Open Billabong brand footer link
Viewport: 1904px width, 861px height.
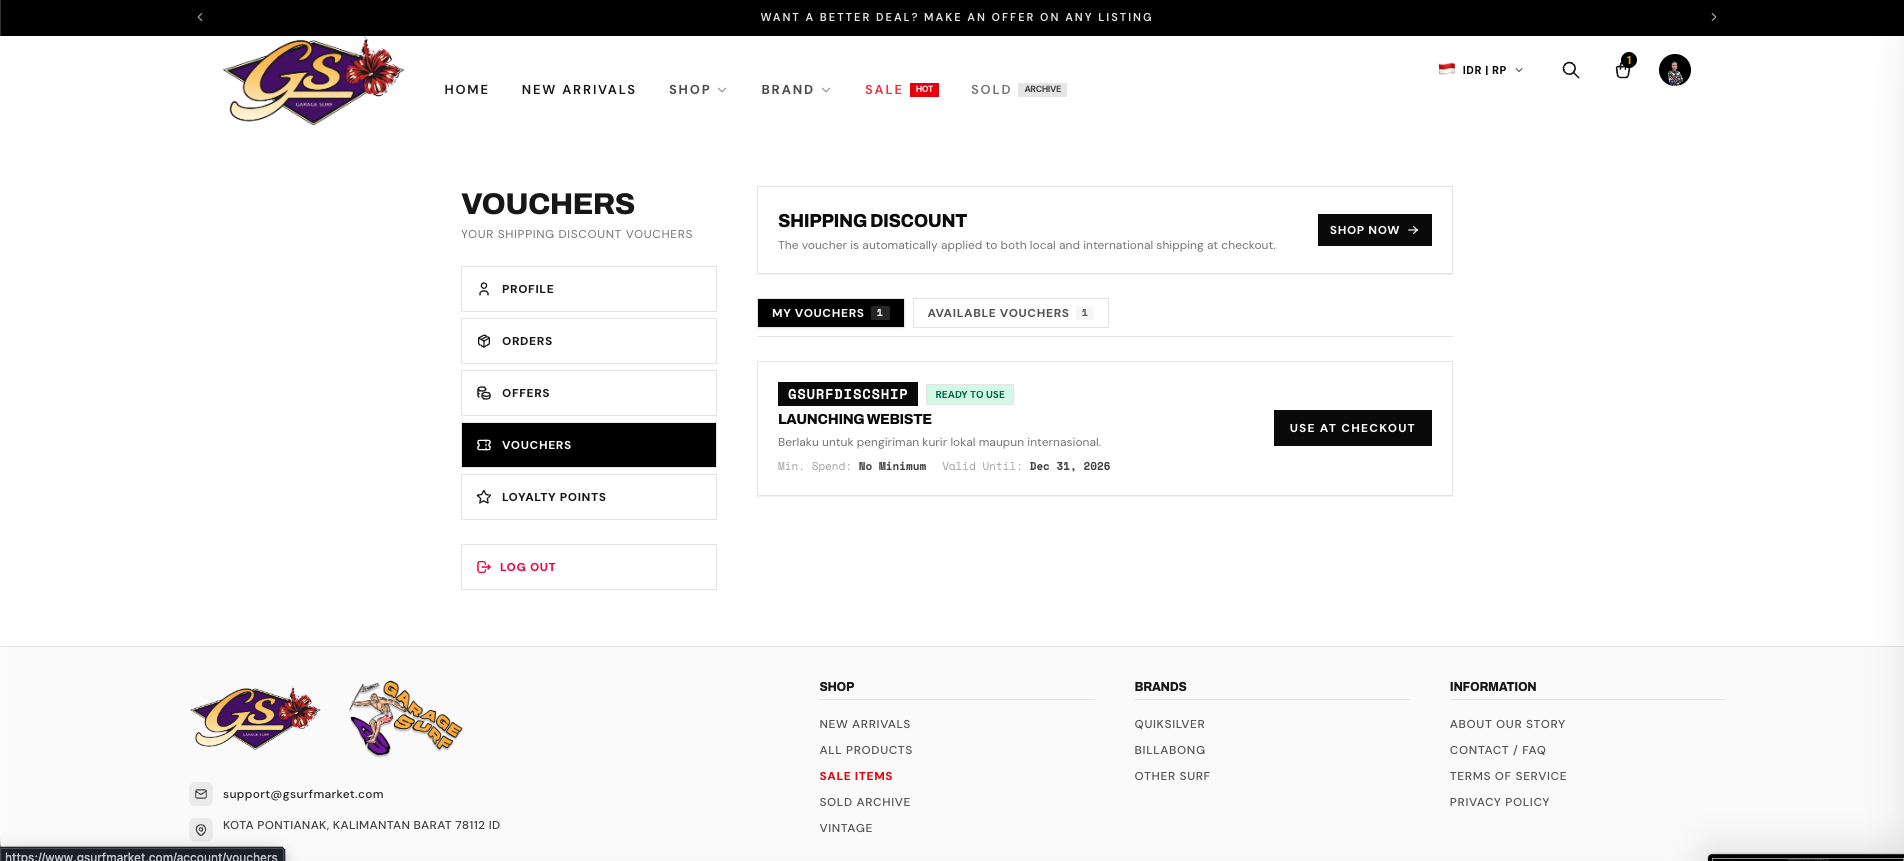point(1170,750)
